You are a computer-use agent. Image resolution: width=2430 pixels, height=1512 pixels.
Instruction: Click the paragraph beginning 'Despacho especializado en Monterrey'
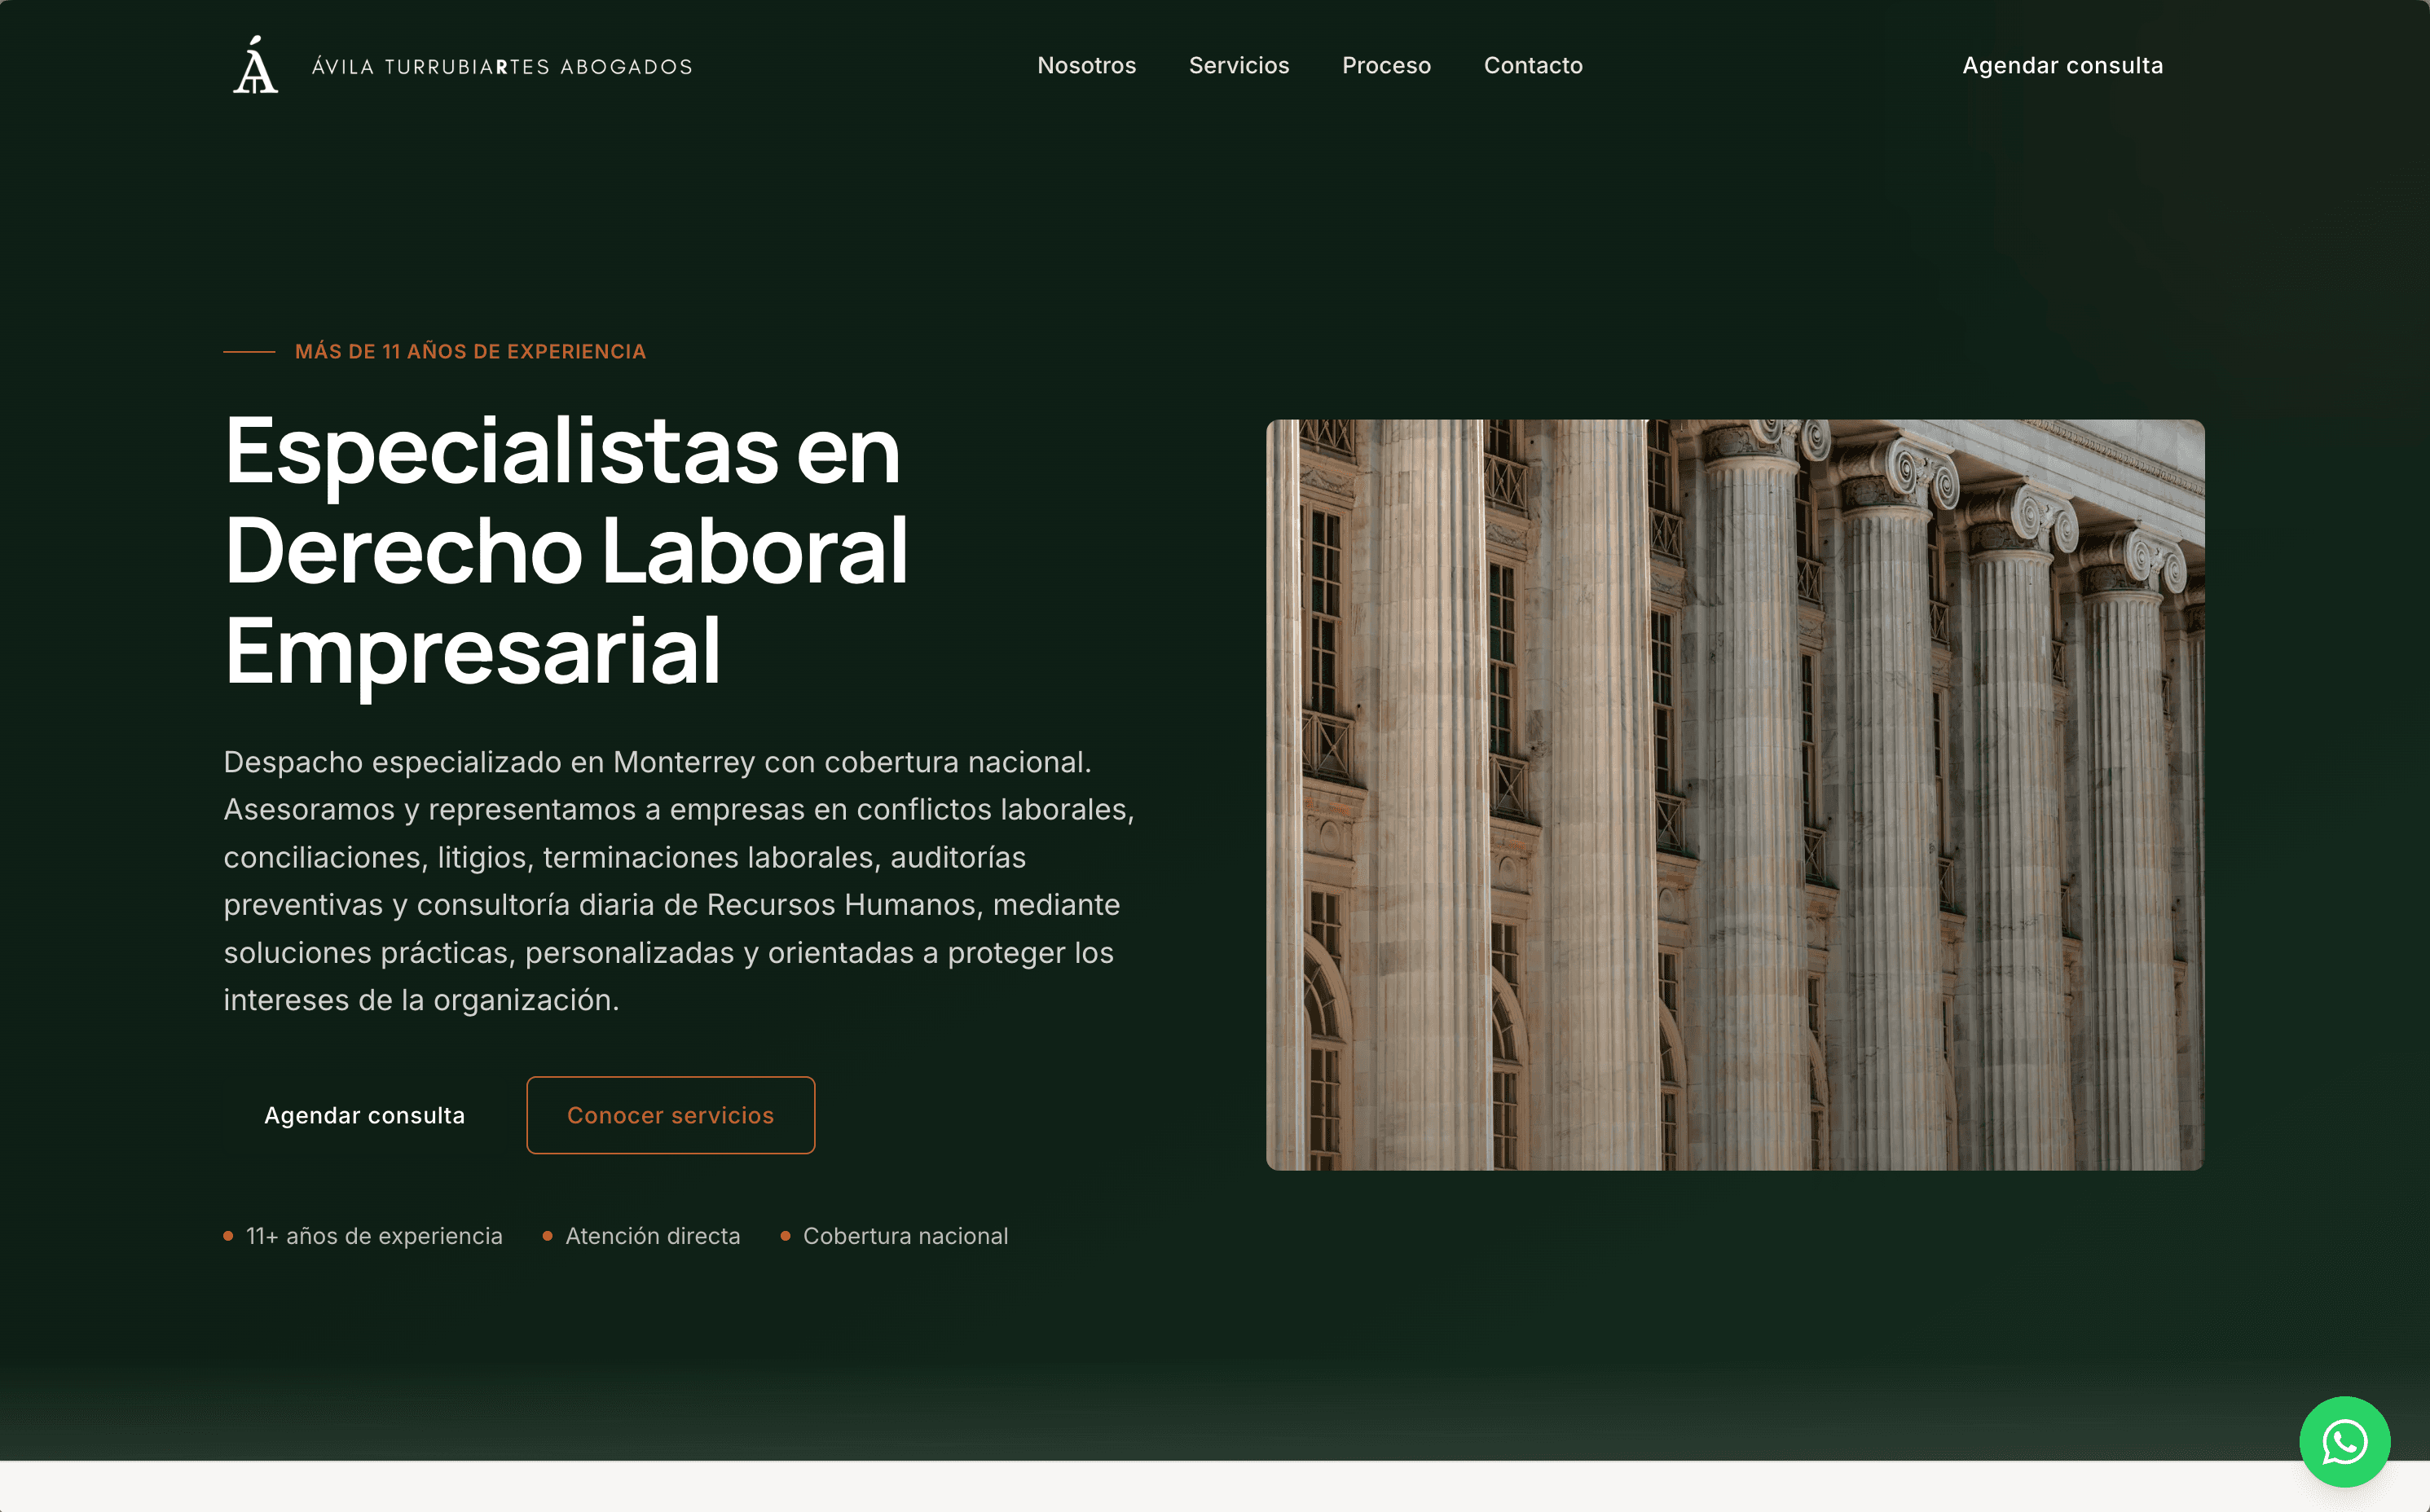679,881
